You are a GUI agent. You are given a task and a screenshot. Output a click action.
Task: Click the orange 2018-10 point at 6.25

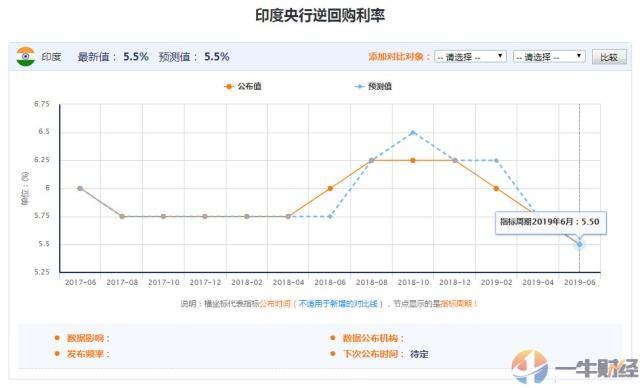(413, 160)
